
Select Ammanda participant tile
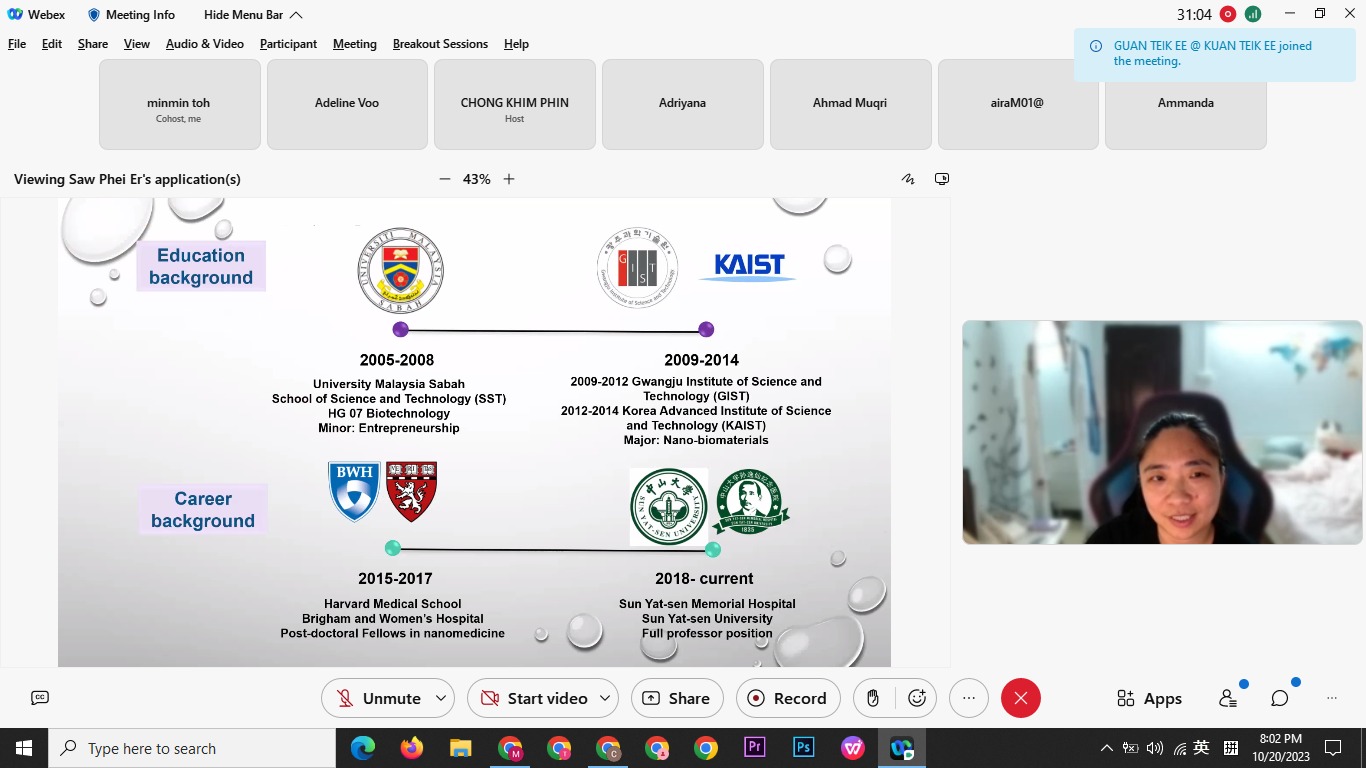[1186, 104]
